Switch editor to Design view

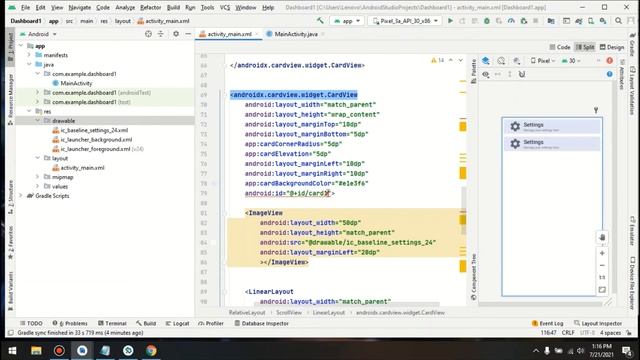[x=611, y=47]
